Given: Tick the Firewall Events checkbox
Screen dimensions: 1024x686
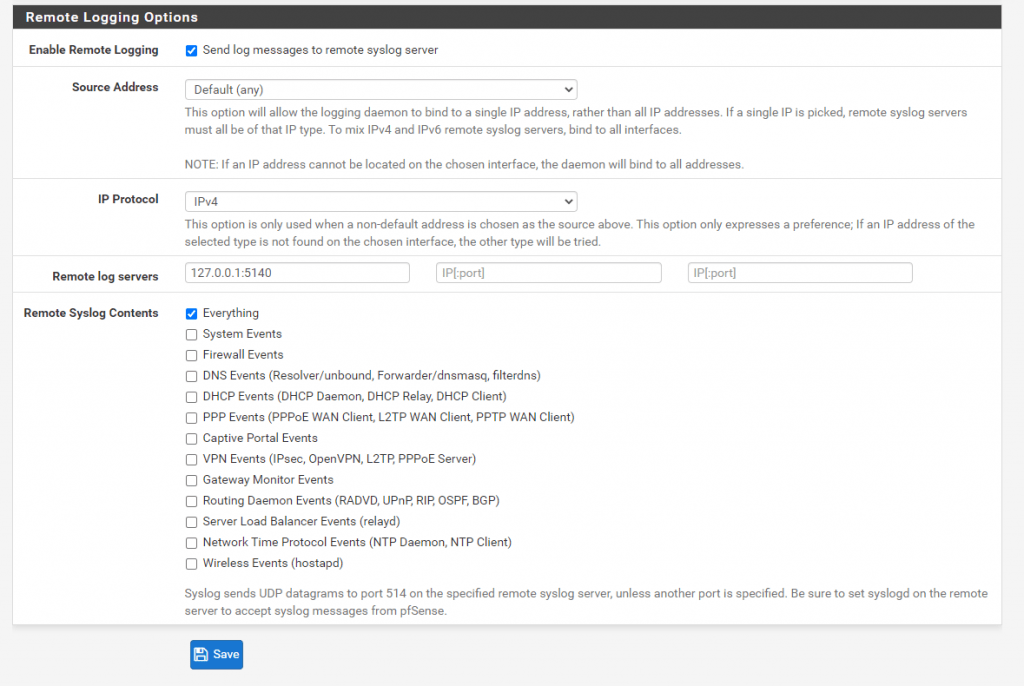Looking at the screenshot, I should 191,355.
